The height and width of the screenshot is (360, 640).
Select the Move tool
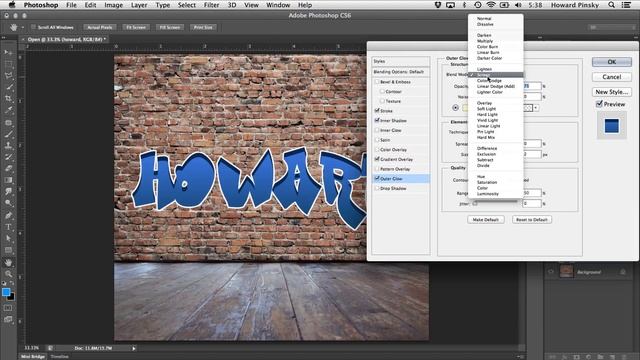[8, 52]
